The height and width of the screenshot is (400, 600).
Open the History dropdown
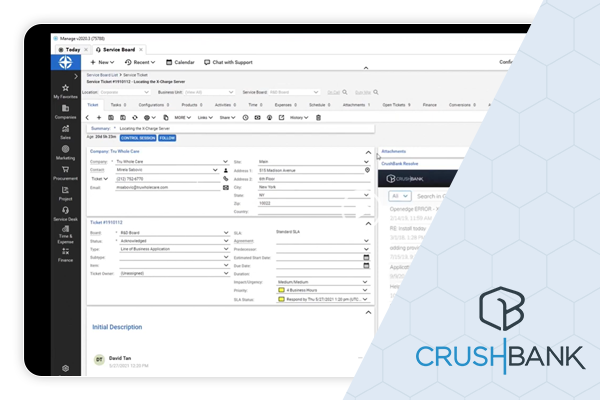point(299,118)
